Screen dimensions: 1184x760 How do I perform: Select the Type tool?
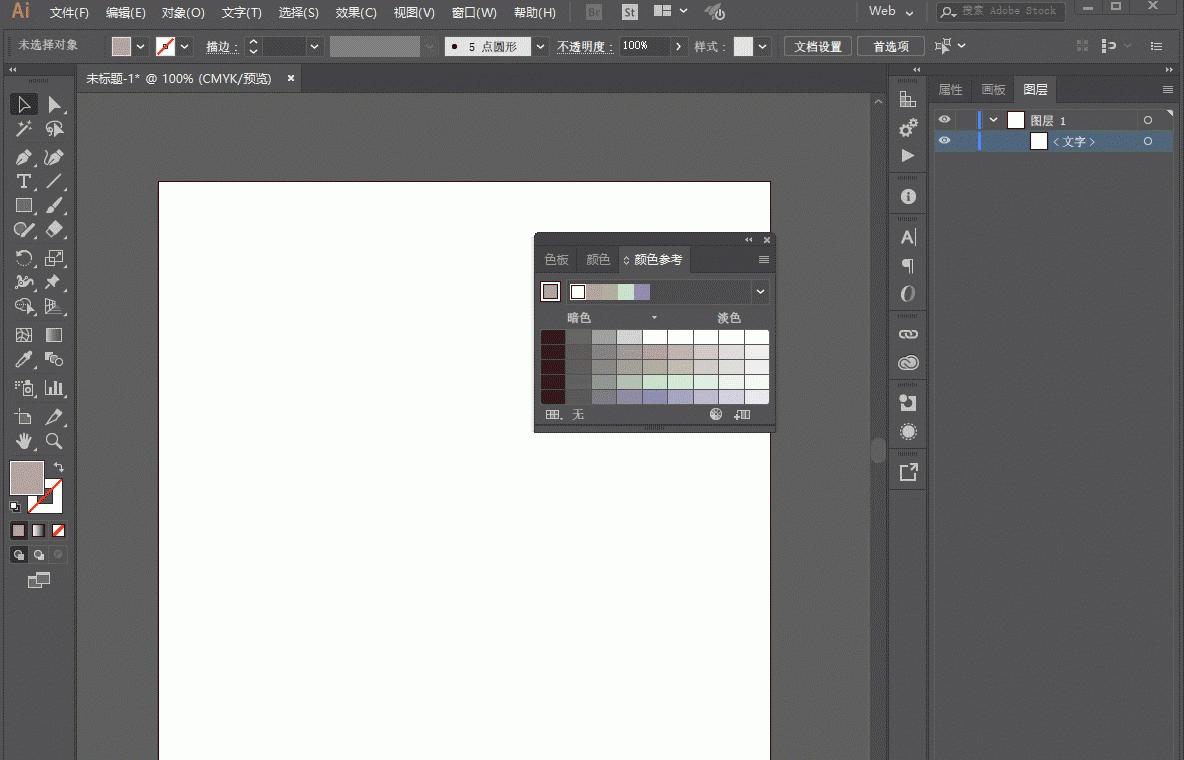[x=23, y=181]
